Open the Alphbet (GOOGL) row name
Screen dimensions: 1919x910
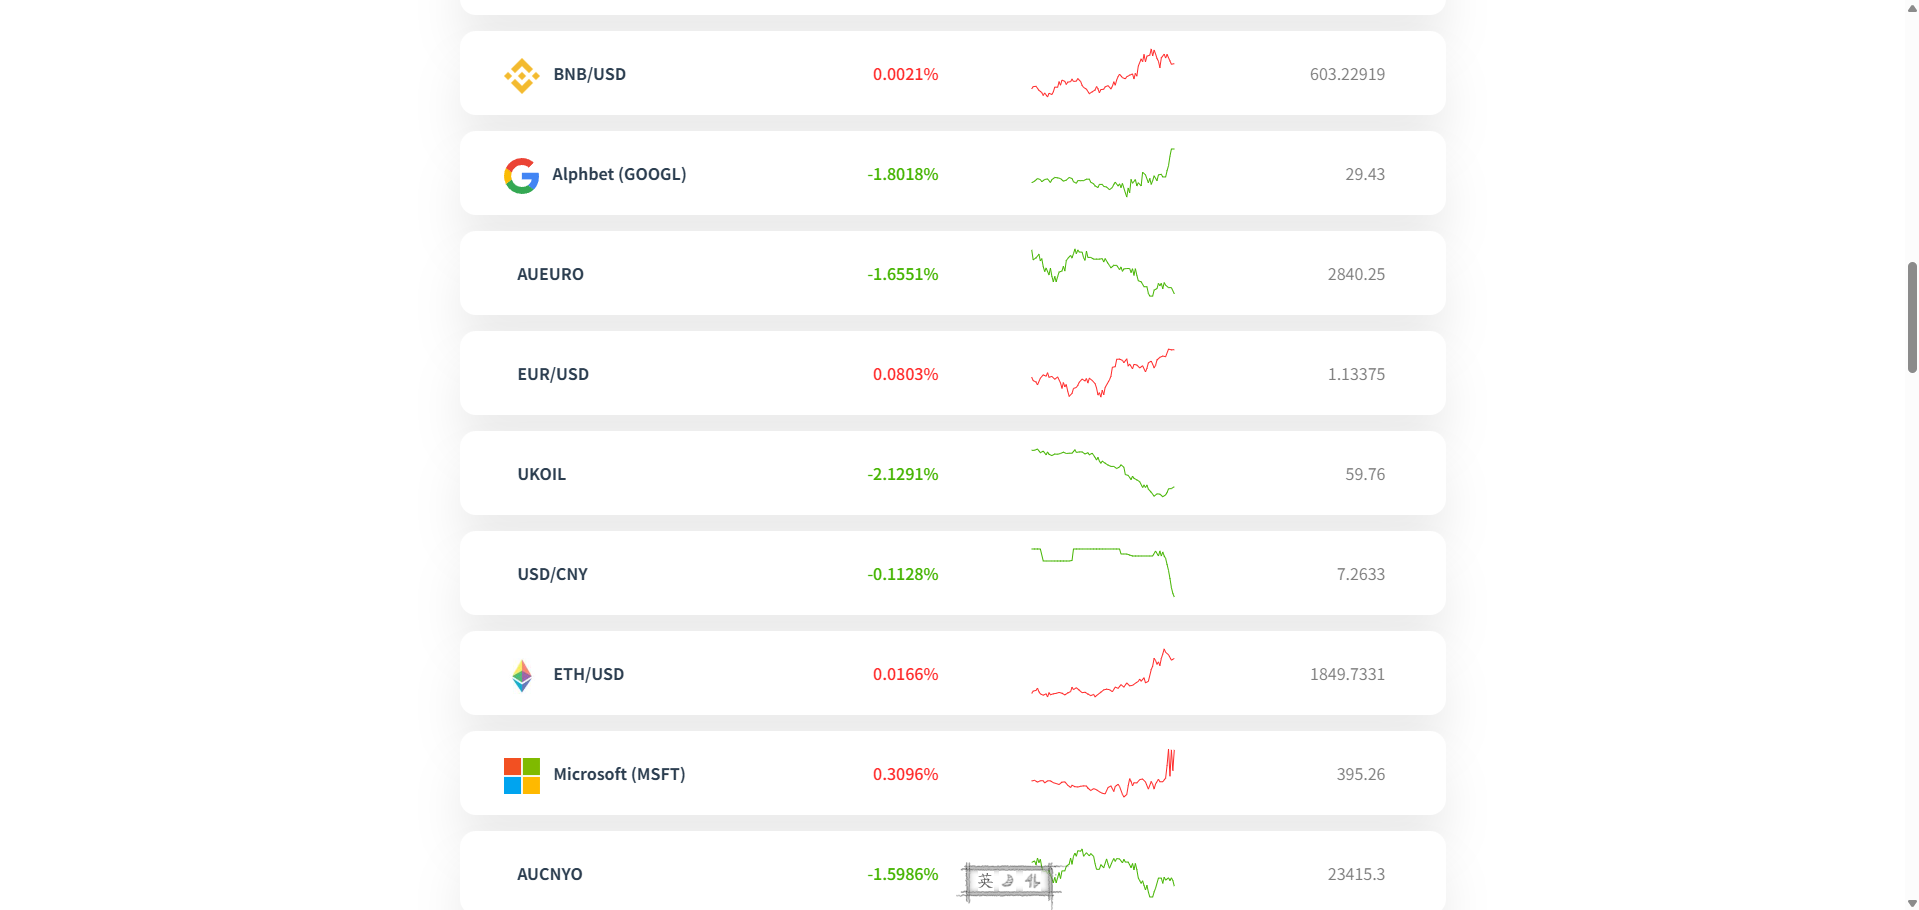tap(619, 174)
